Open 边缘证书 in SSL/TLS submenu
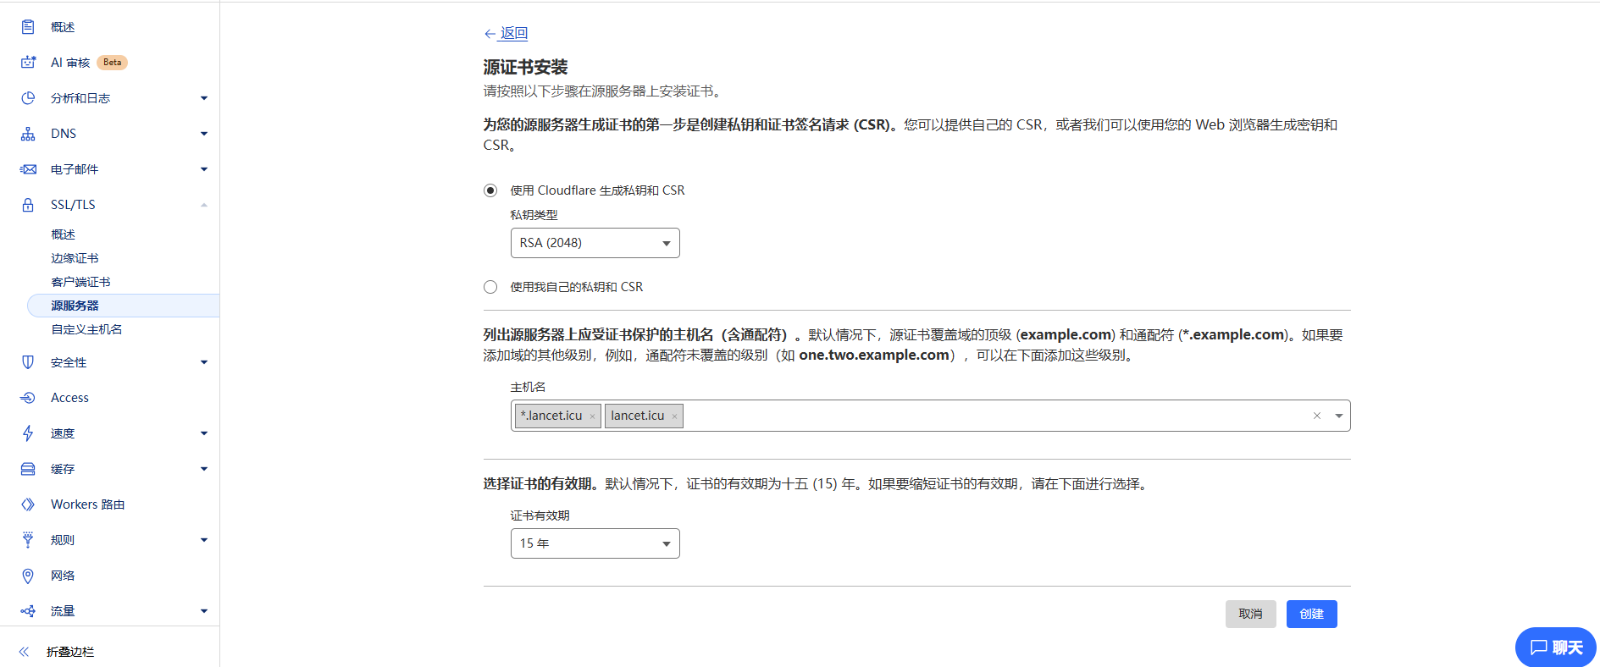This screenshot has height=667, width=1600. (x=75, y=258)
